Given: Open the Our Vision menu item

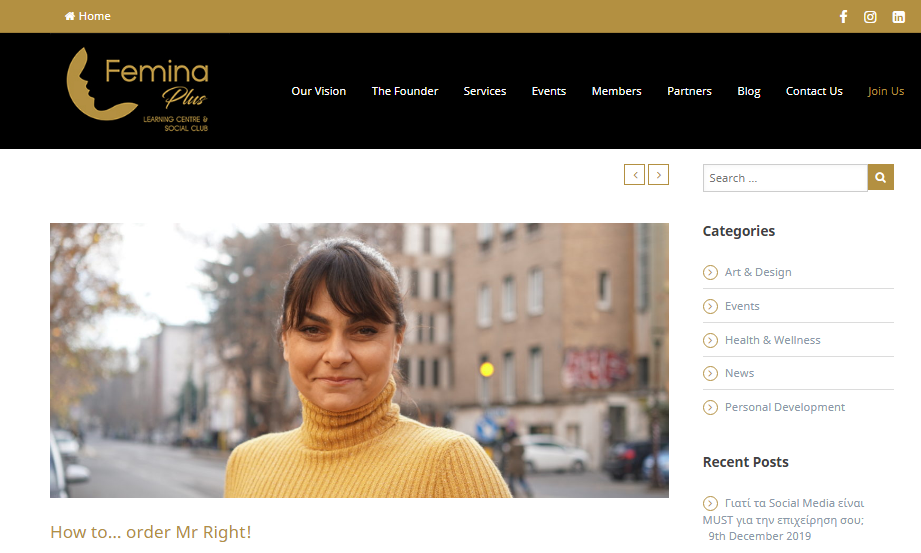Looking at the screenshot, I should 318,91.
